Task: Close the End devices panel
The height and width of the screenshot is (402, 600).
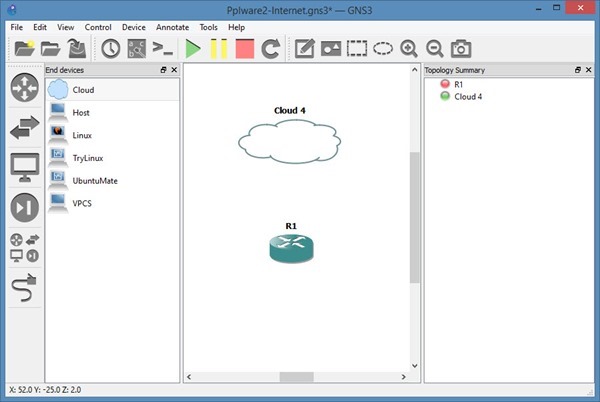Action: click(x=174, y=70)
